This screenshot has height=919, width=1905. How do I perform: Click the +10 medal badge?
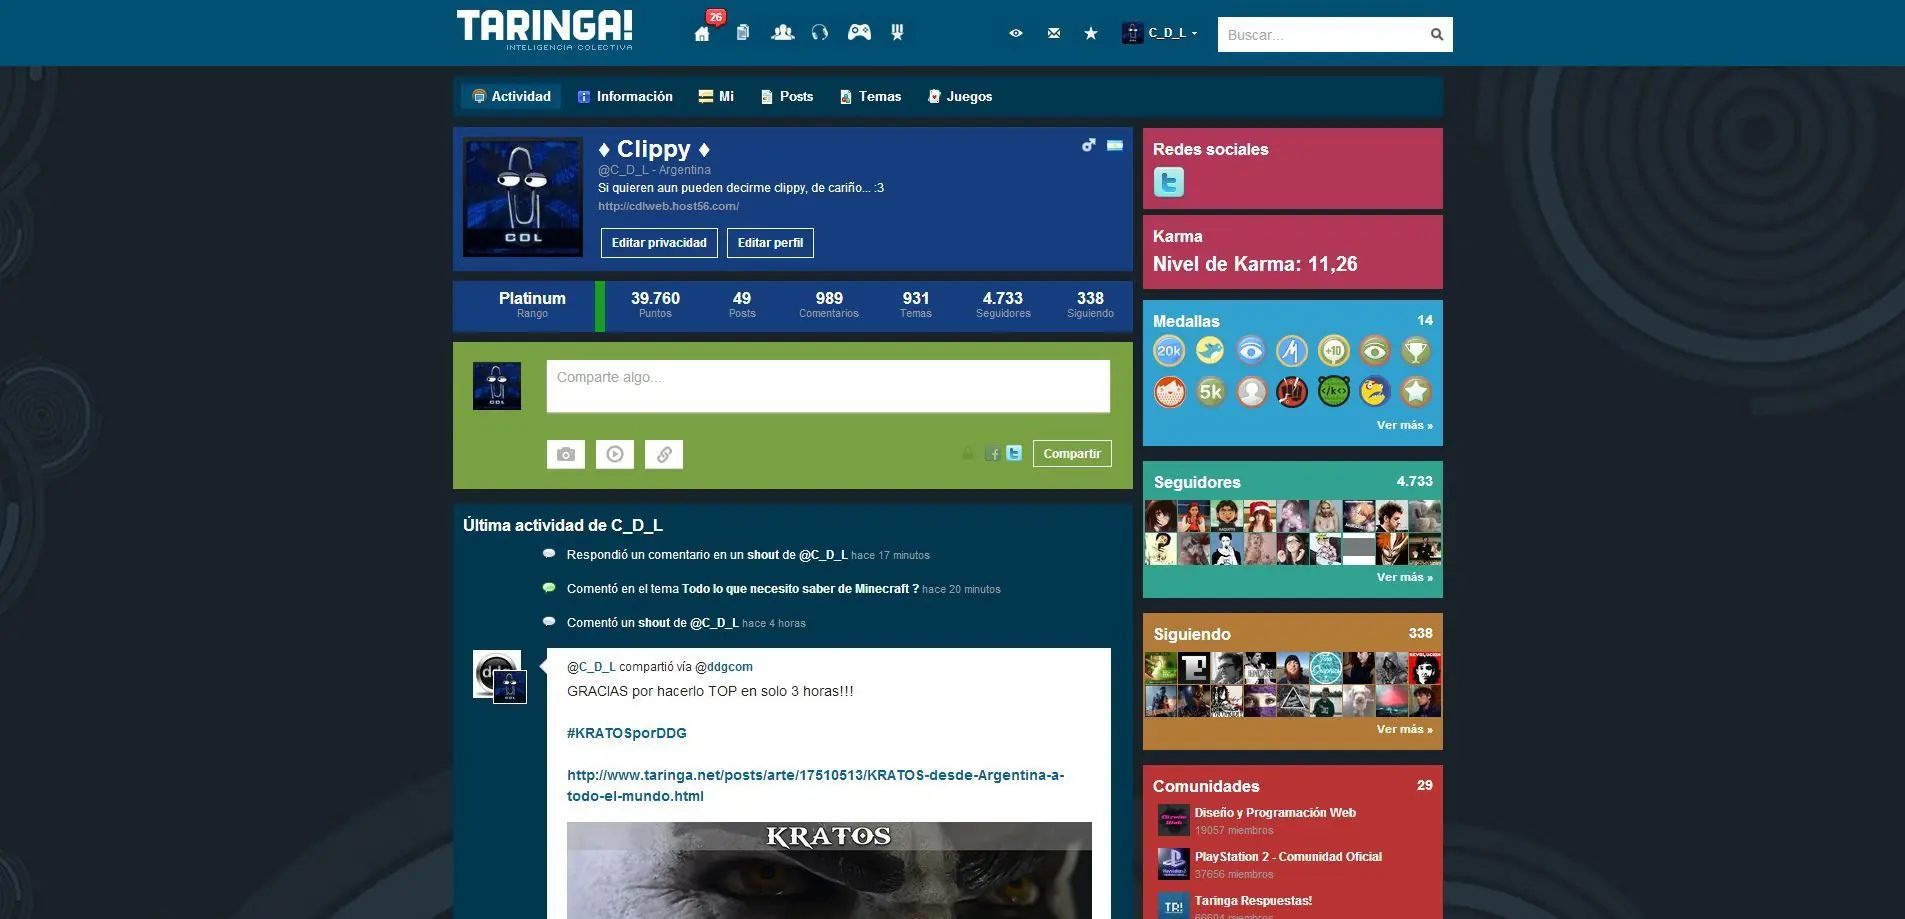pyautogui.click(x=1333, y=351)
